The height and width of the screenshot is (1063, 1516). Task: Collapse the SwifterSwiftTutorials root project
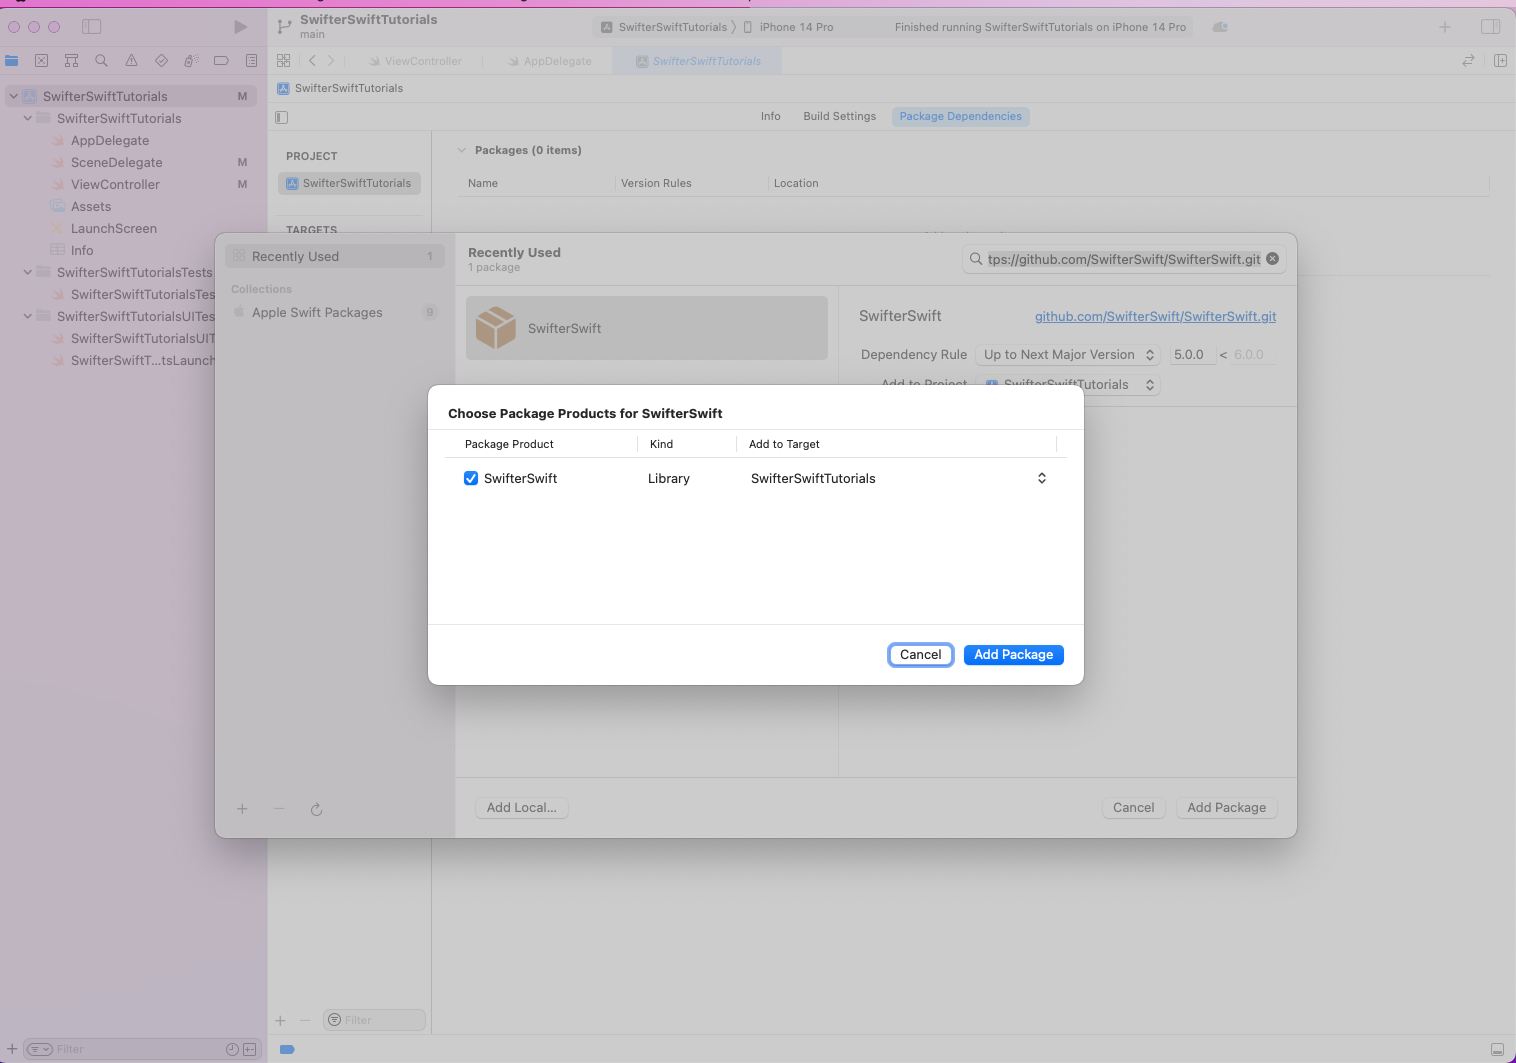tap(13, 97)
